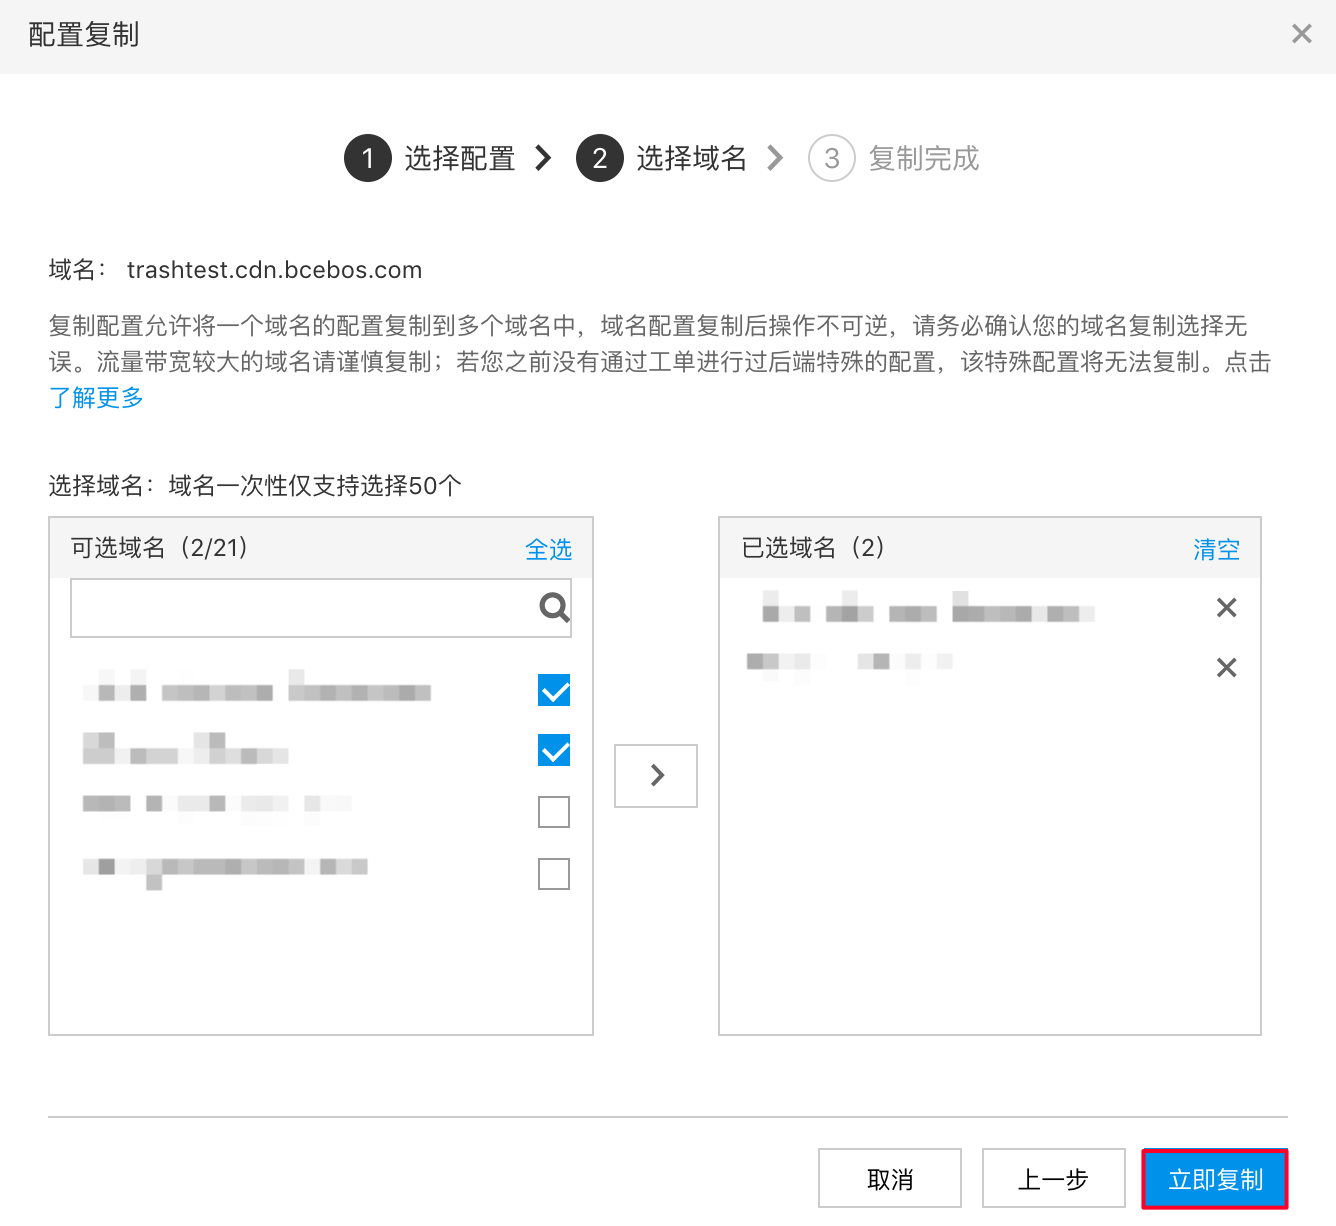Close the 配置复制 dialog
The width and height of the screenshot is (1336, 1226).
click(1301, 35)
